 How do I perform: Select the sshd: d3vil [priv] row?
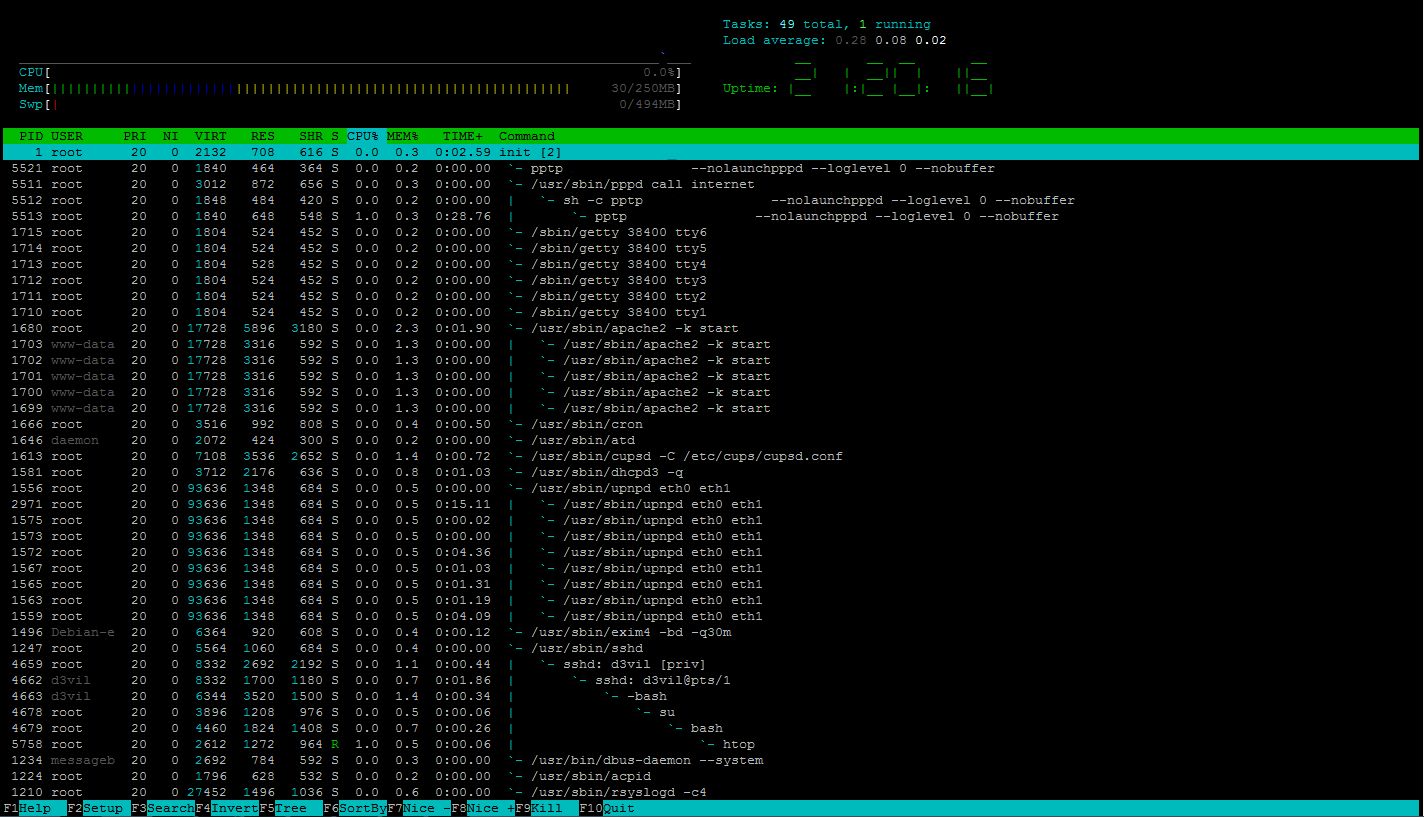[711, 664]
